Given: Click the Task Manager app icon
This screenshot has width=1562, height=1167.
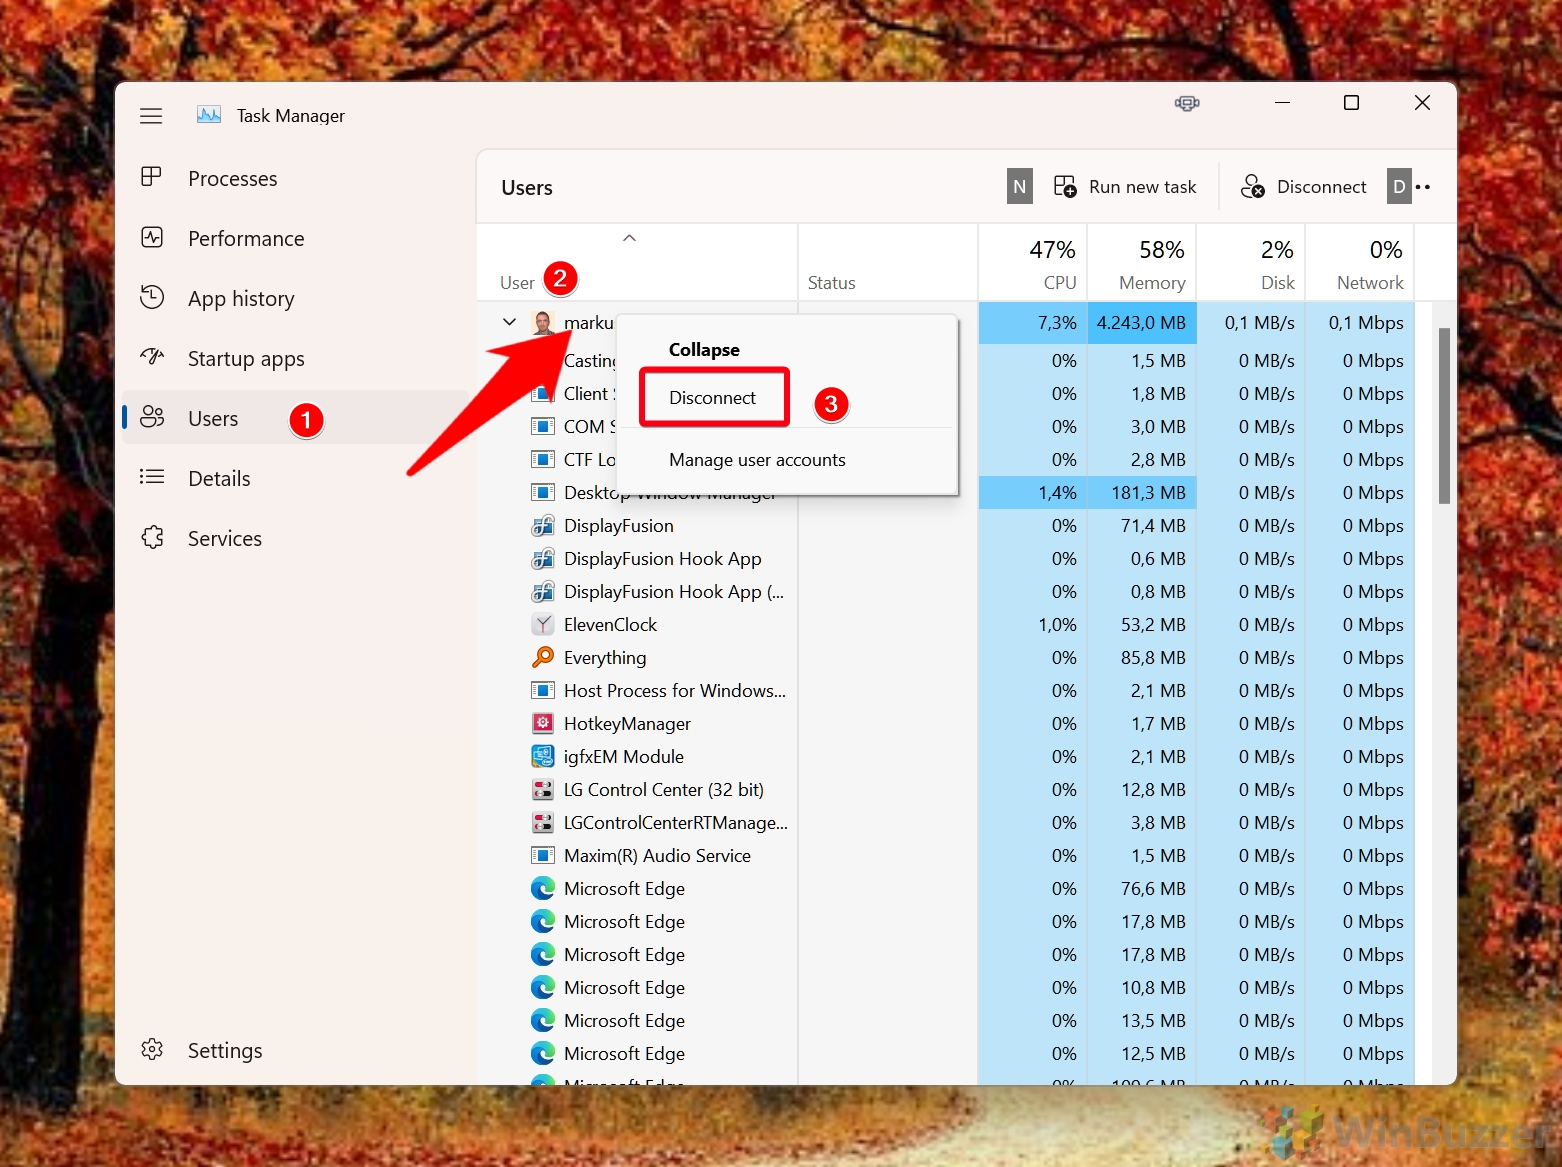Looking at the screenshot, I should (x=209, y=115).
